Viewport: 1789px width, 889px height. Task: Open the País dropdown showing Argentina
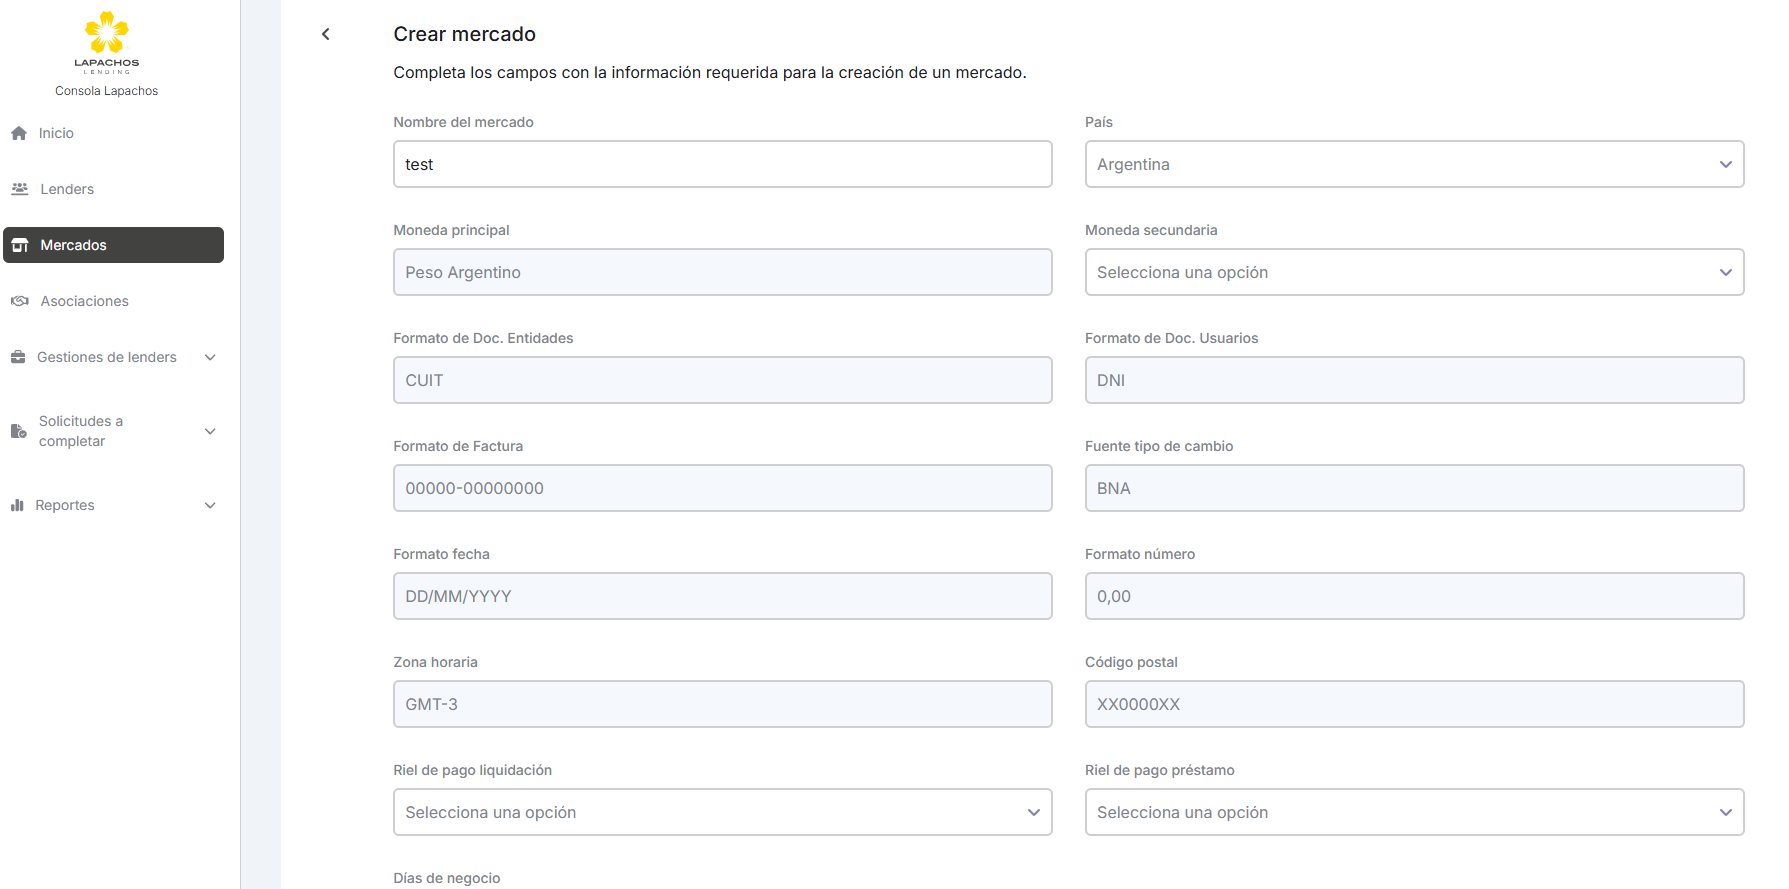[1414, 164]
